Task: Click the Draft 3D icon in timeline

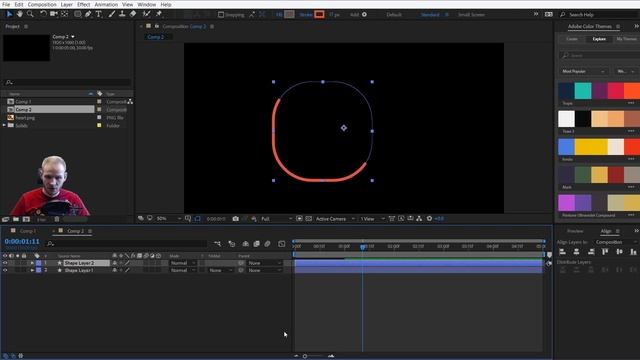Action: click(x=232, y=244)
